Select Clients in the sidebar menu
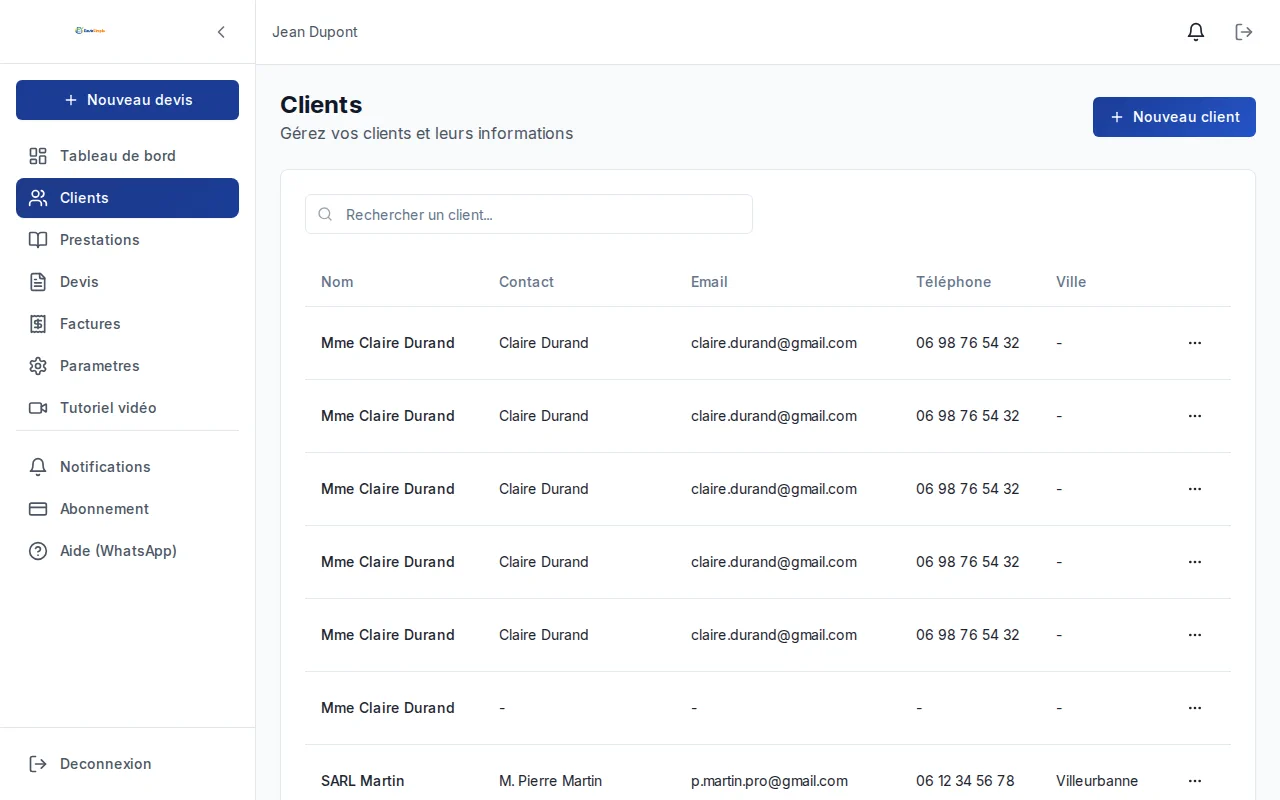This screenshot has height=800, width=1280. coord(127,198)
